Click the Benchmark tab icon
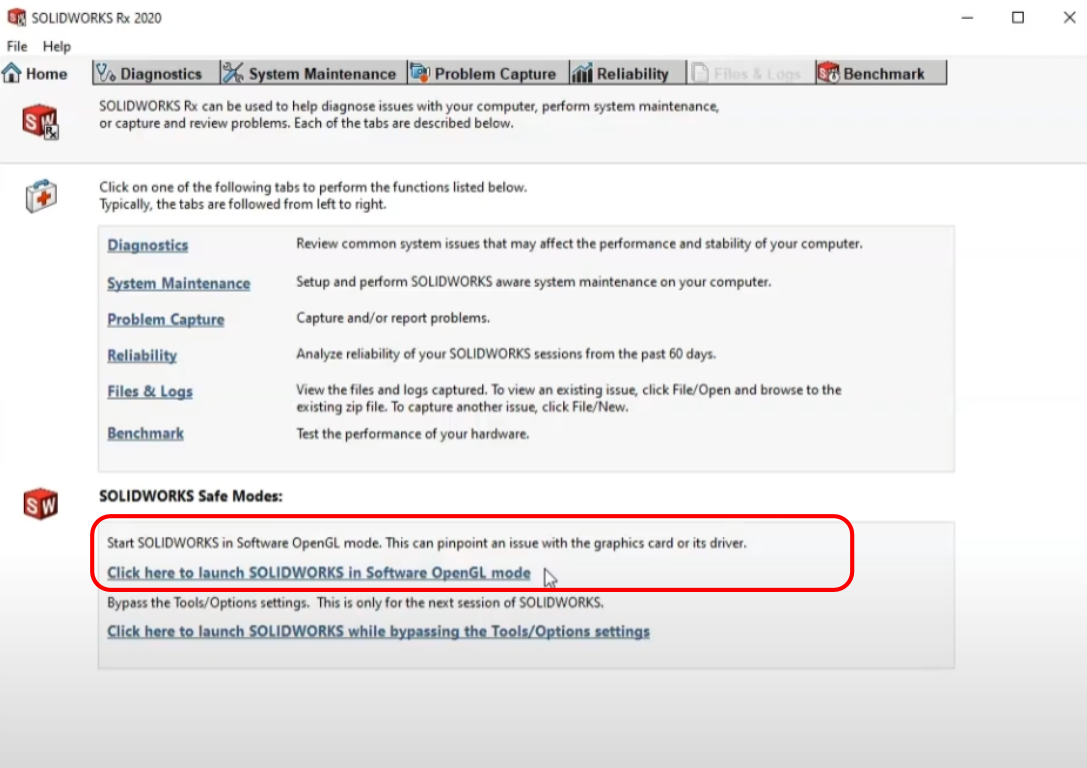The width and height of the screenshot is (1087, 768). [828, 73]
